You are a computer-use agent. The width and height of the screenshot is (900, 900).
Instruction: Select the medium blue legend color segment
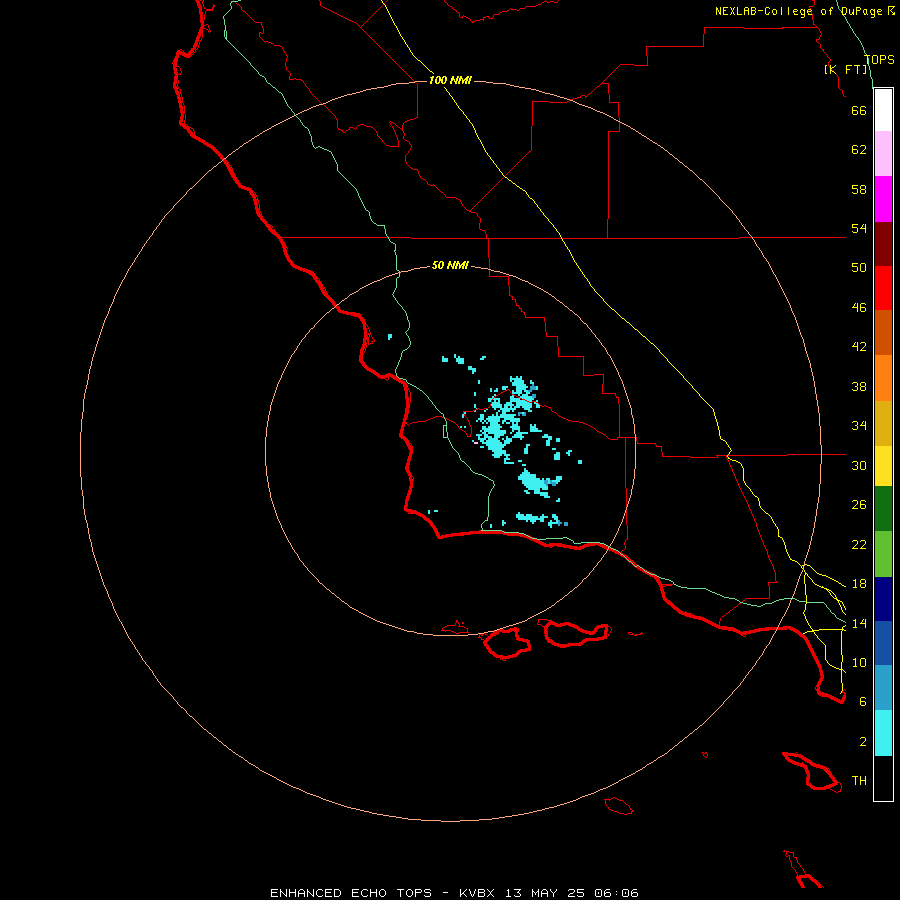[x=883, y=643]
